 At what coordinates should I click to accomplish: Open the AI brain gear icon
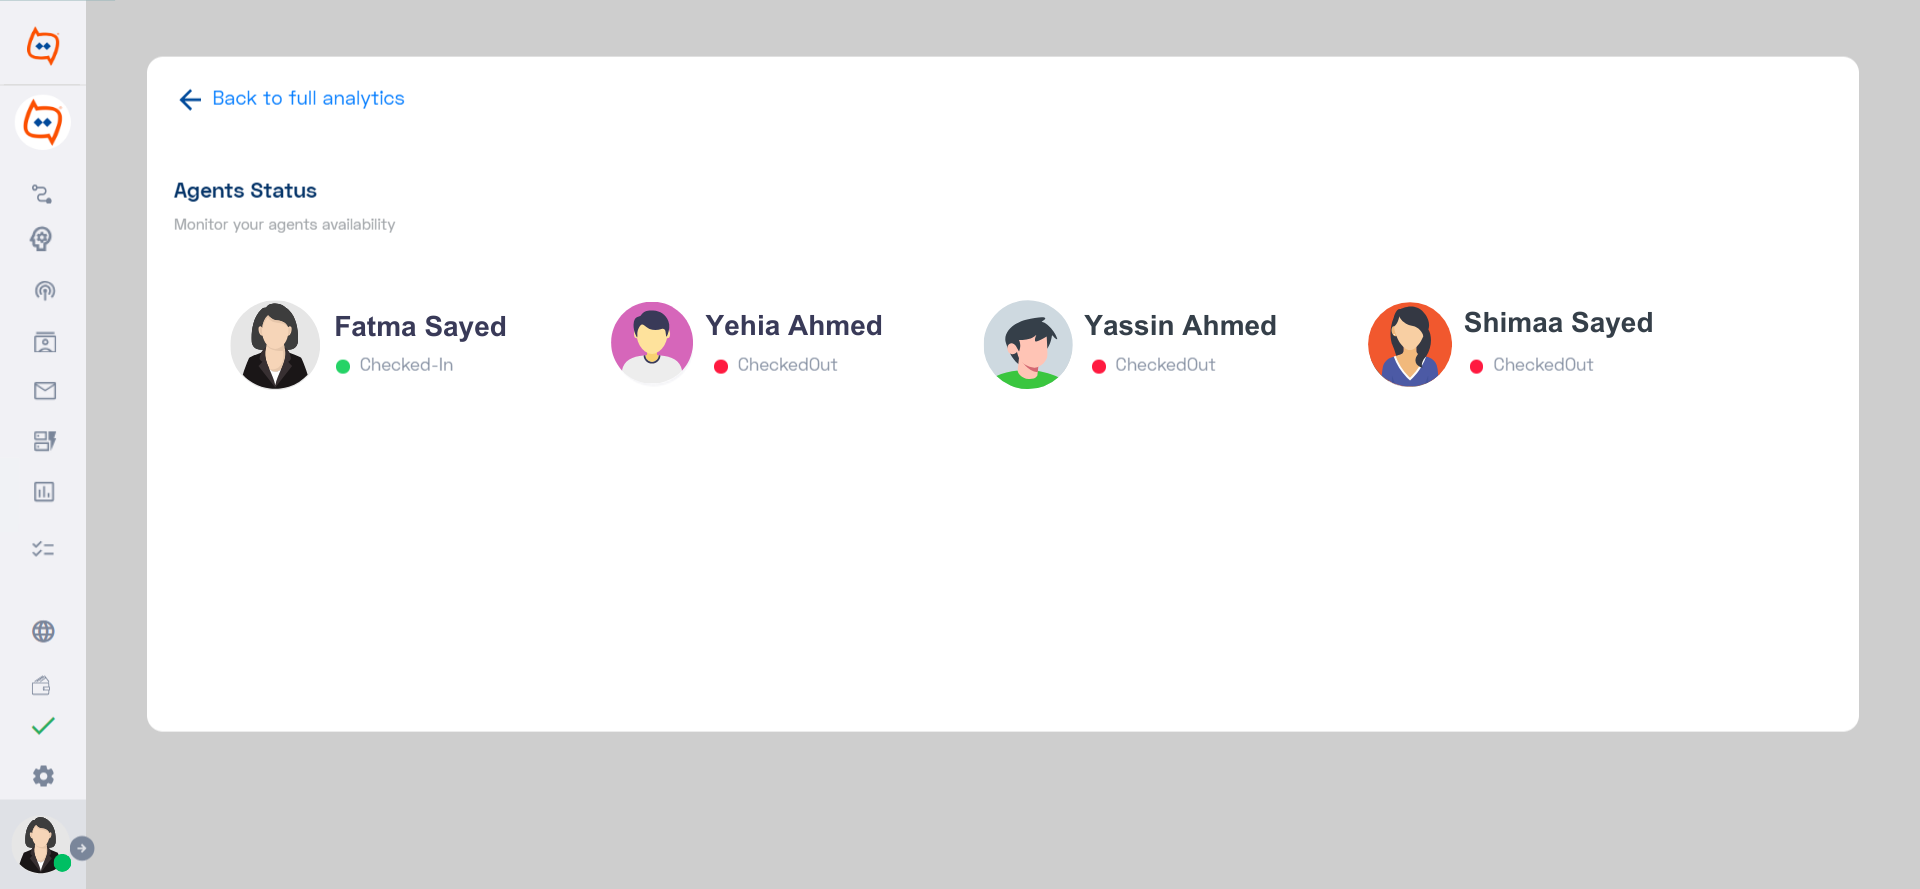42,239
